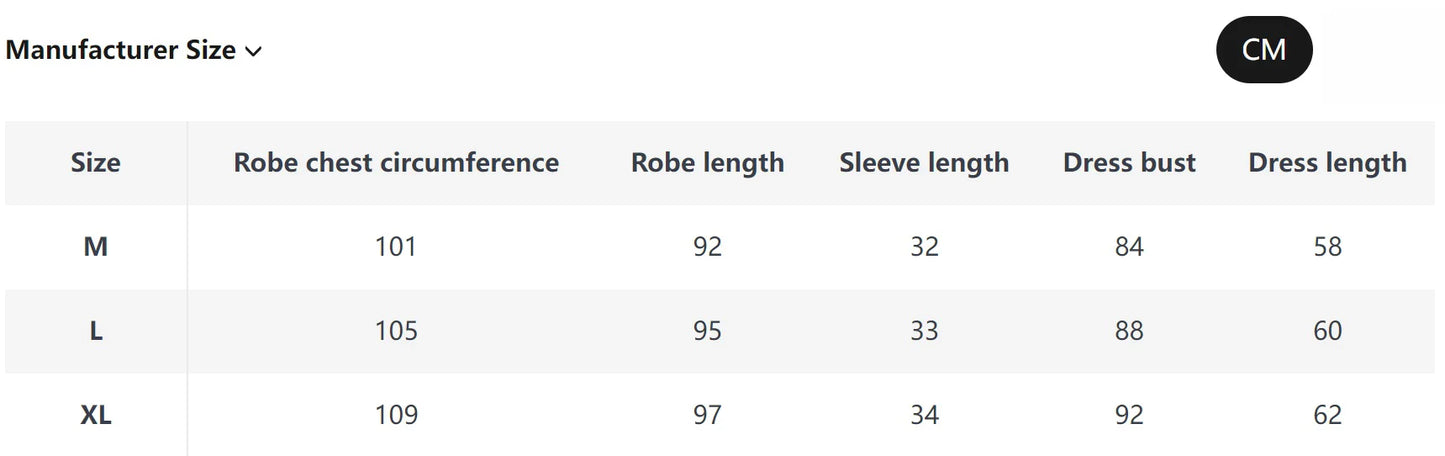
Task: Click the Sleeve length column header
Action: tap(924, 163)
